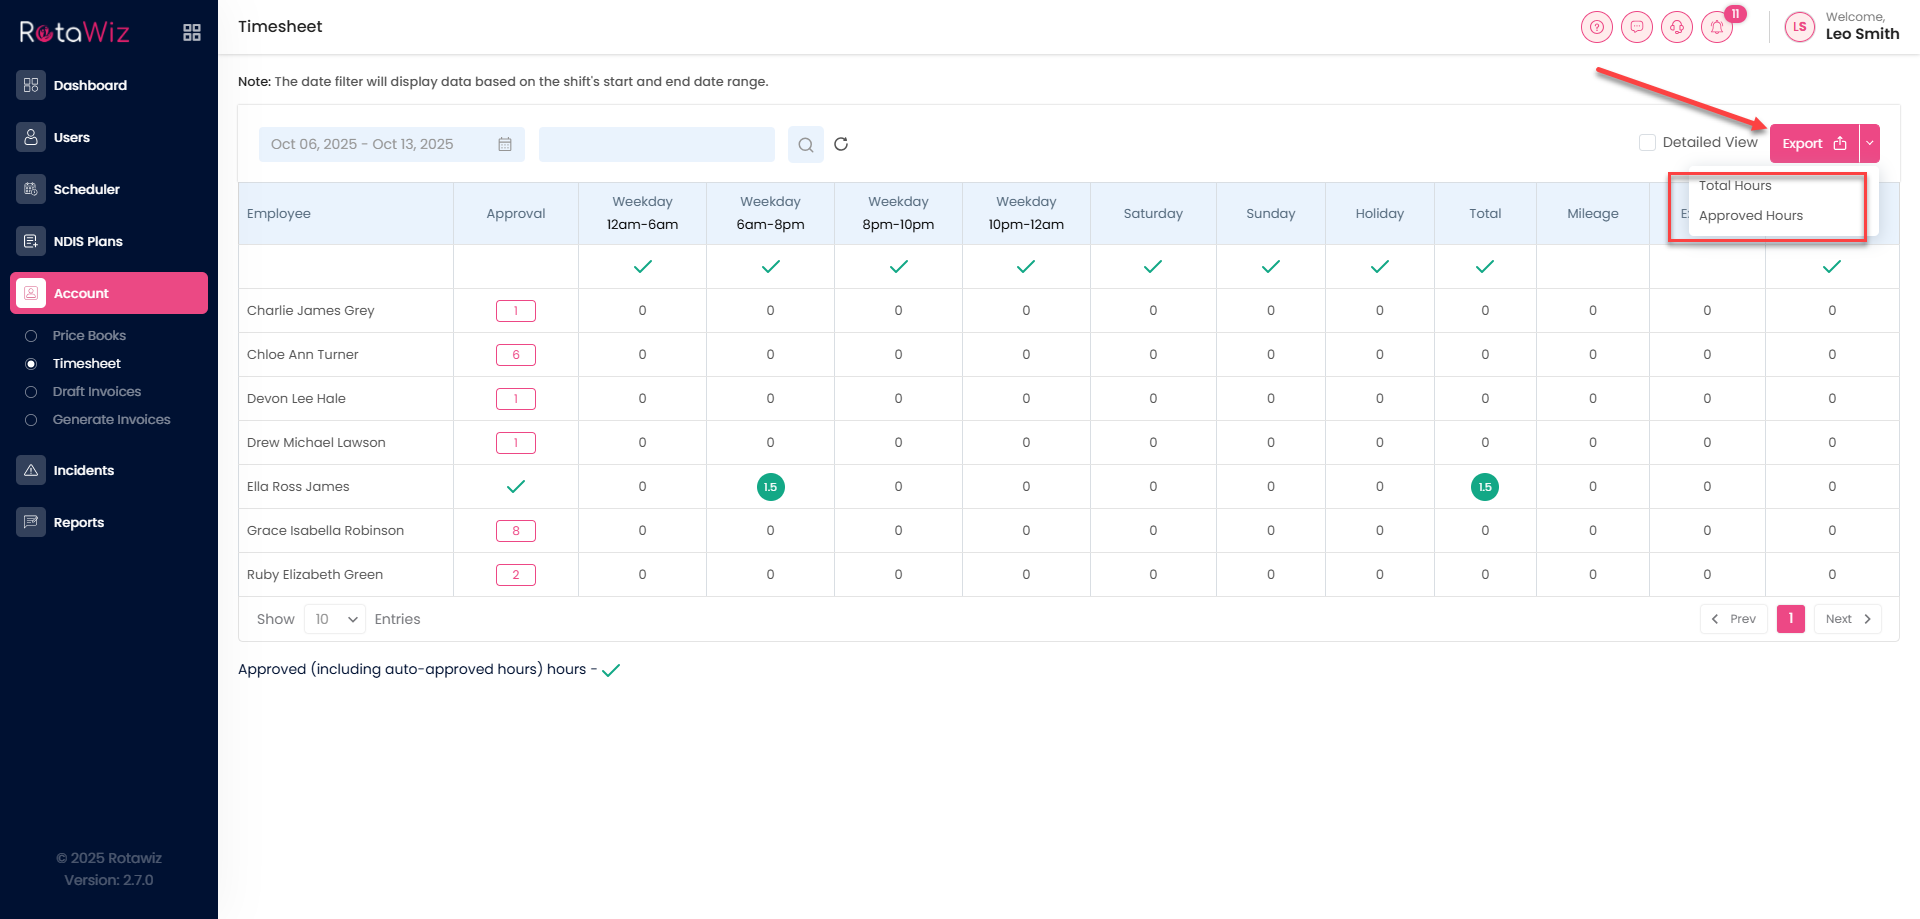This screenshot has height=919, width=1920.
Task: Go to the Next page
Action: pyautogui.click(x=1847, y=619)
